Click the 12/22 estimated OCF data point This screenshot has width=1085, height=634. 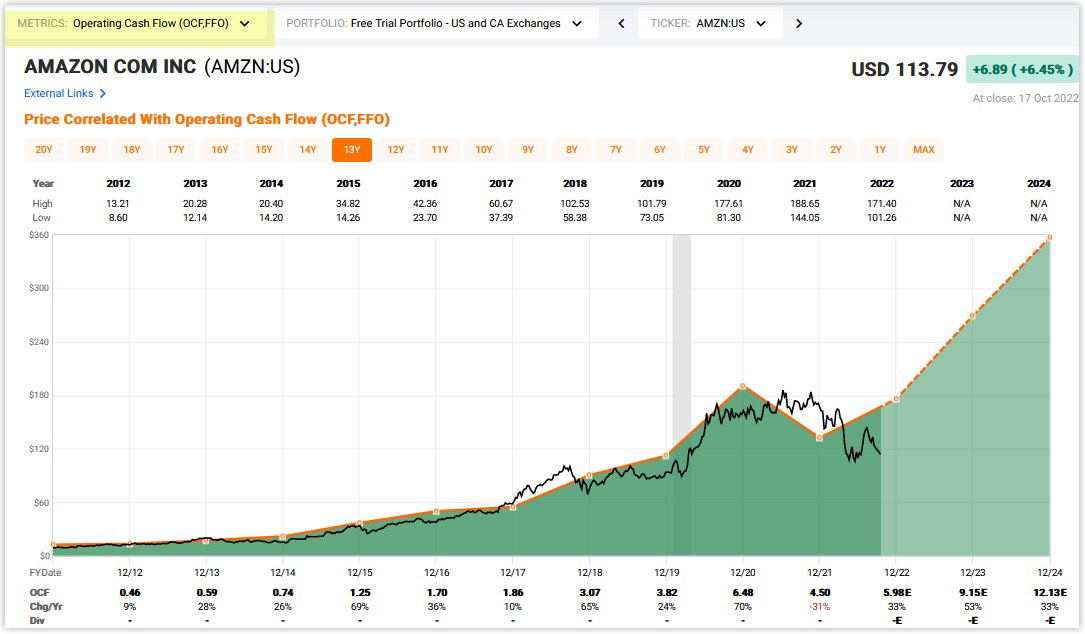tap(896, 399)
